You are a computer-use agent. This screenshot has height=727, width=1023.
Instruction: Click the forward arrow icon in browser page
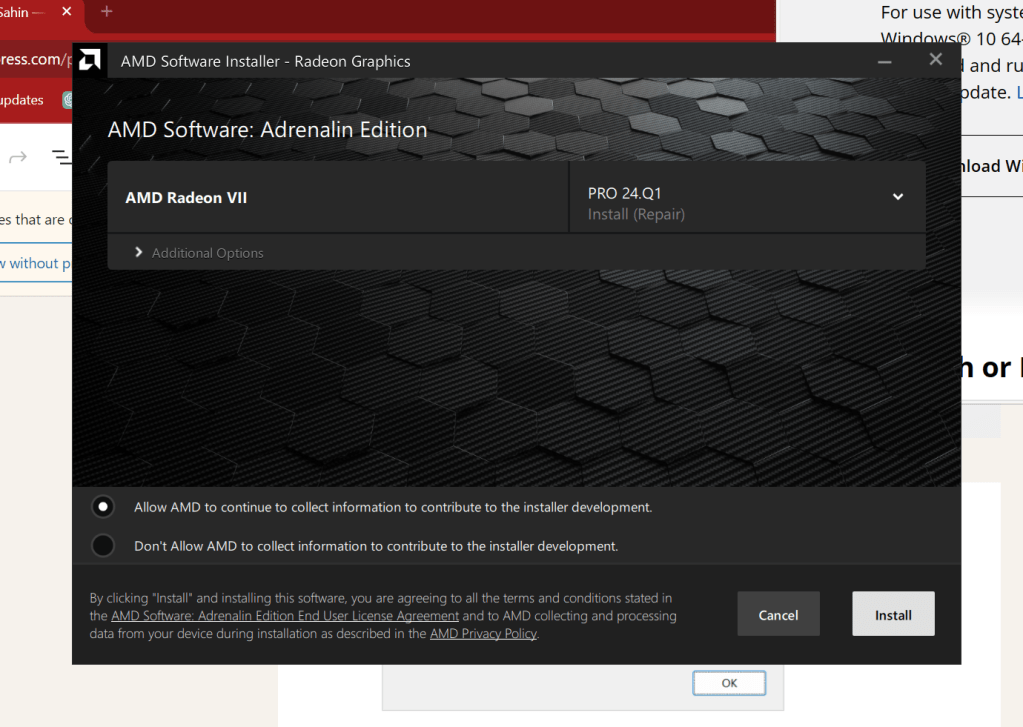point(18,157)
